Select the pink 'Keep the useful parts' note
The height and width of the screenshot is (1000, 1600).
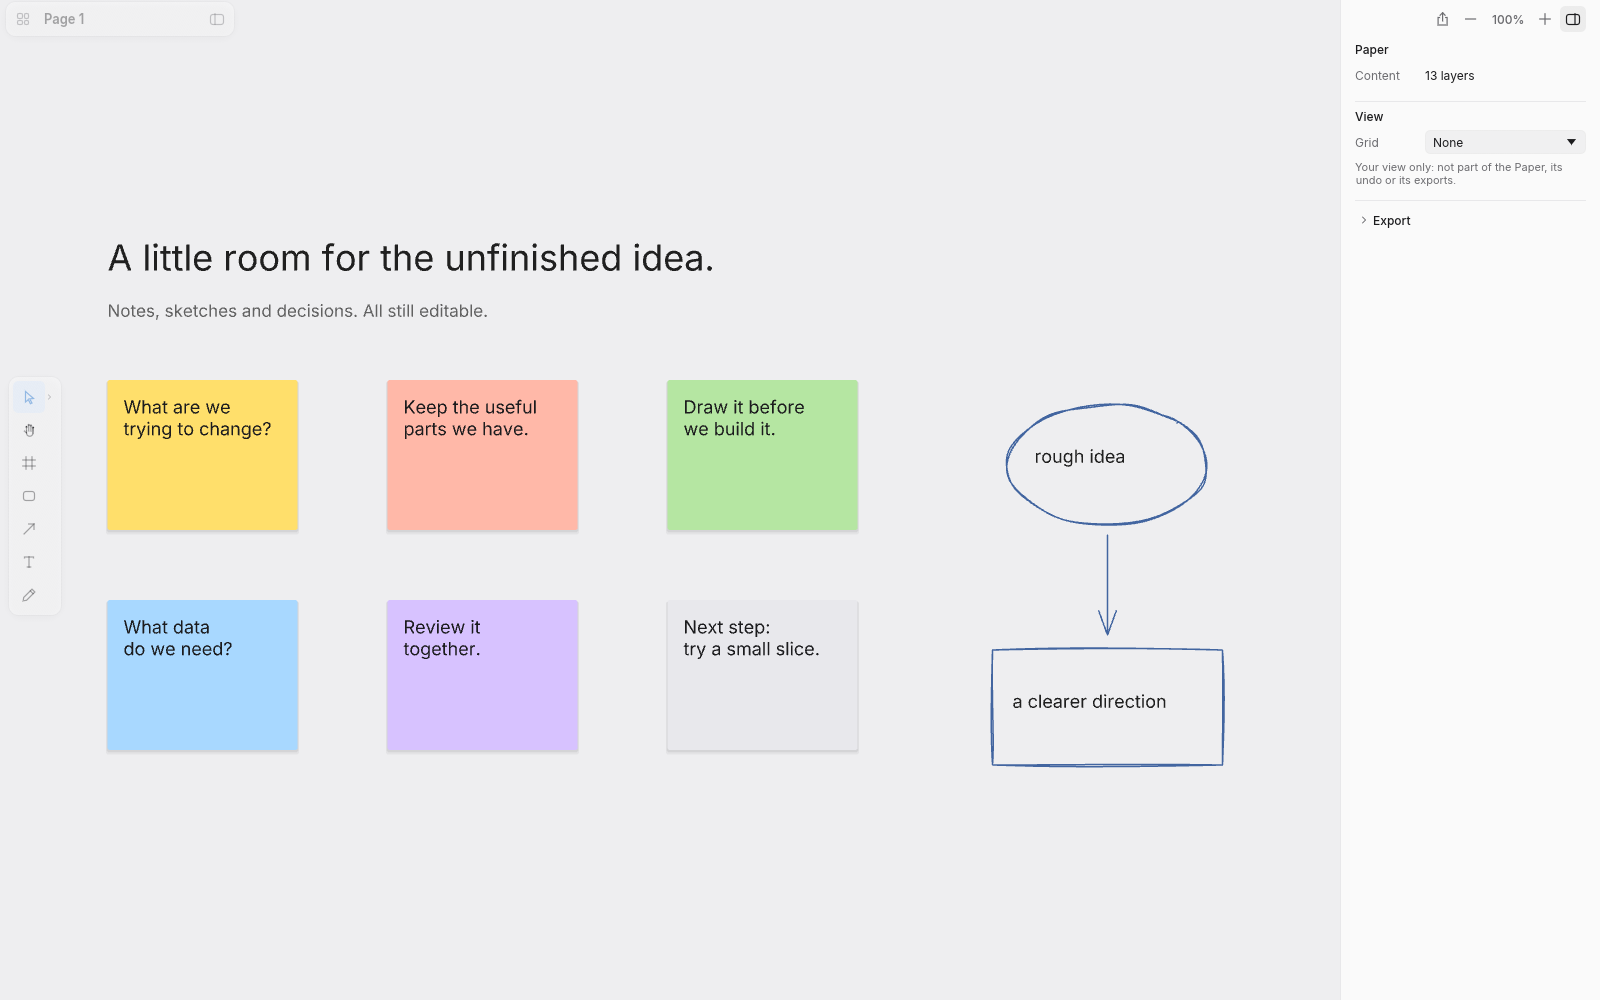pos(483,455)
